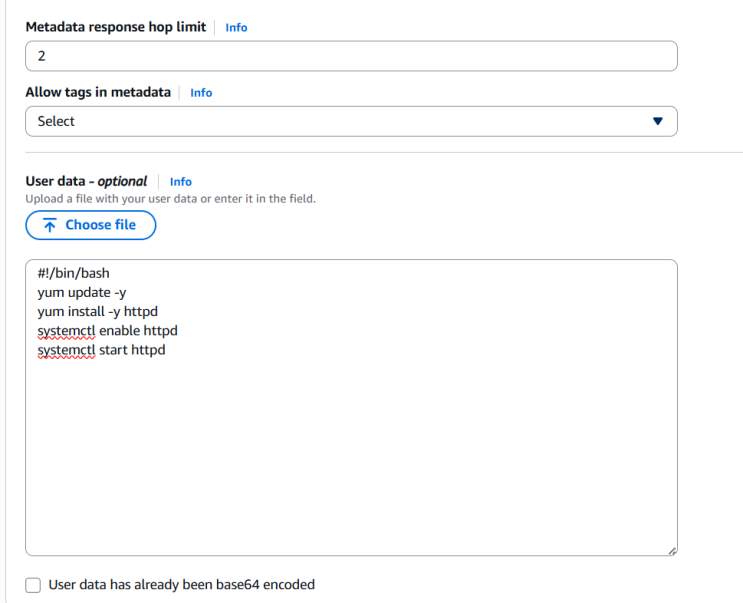Check 'User data has already been base64 encoded'
The width and height of the screenshot is (743, 603).
(33, 585)
